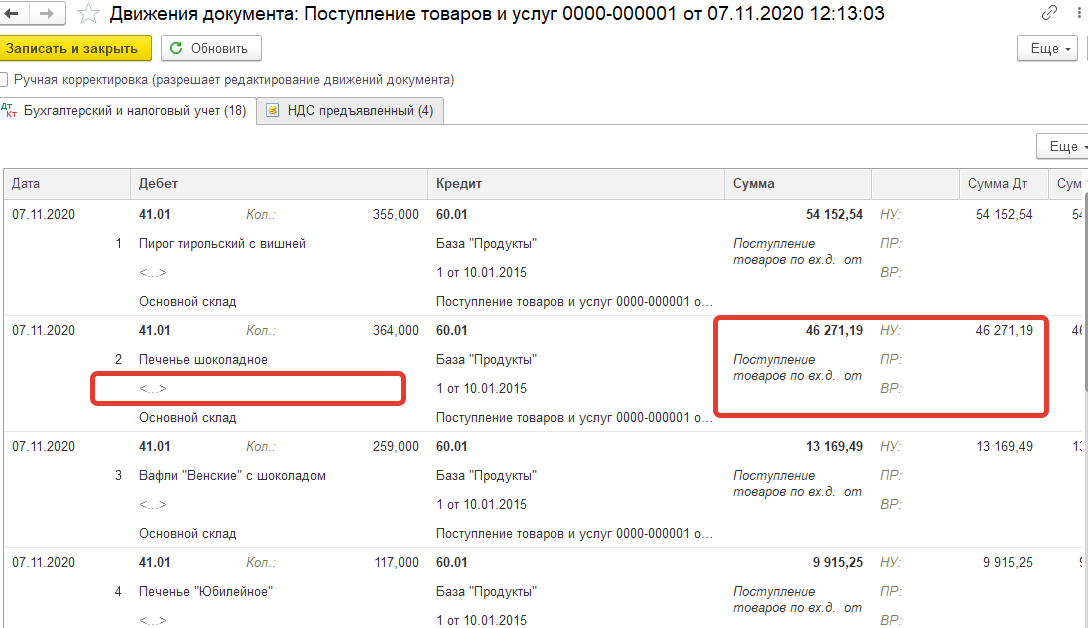The image size is (1088, 628).
Task: Click the <...> placeholder under Печенье шоколадное
Action: click(x=153, y=389)
